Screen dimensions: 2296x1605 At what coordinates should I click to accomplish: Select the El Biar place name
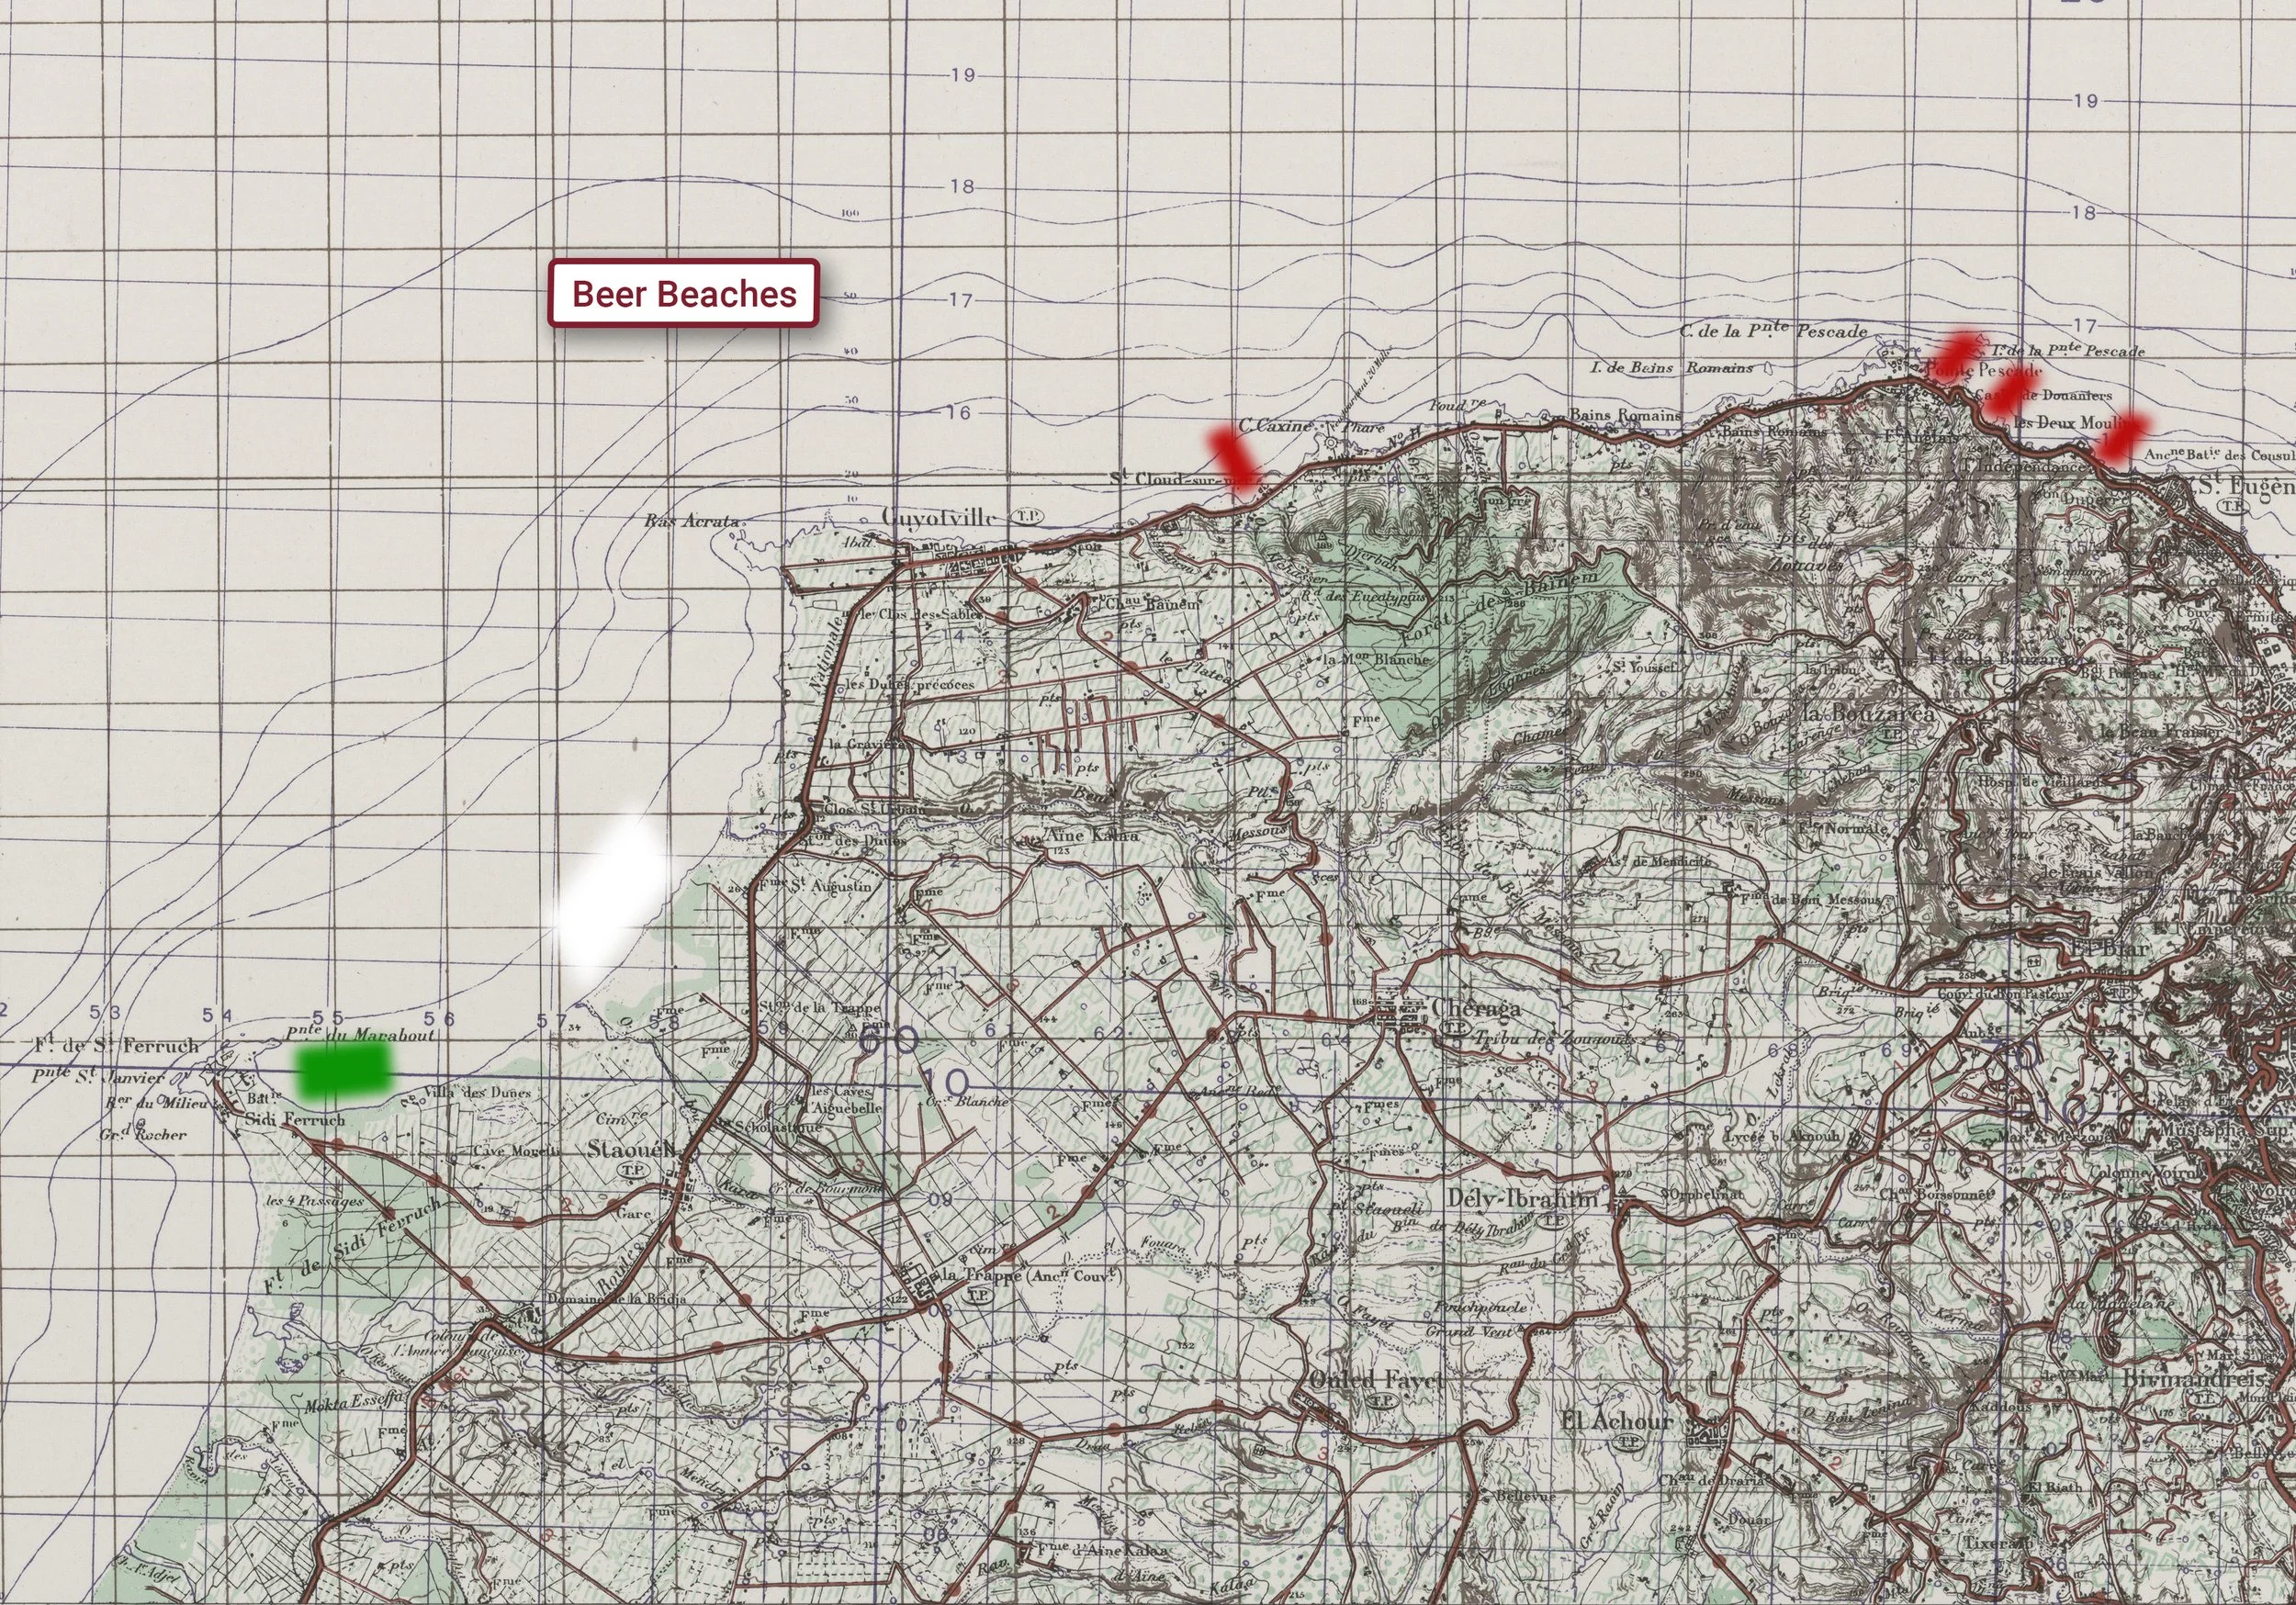(x=2110, y=946)
